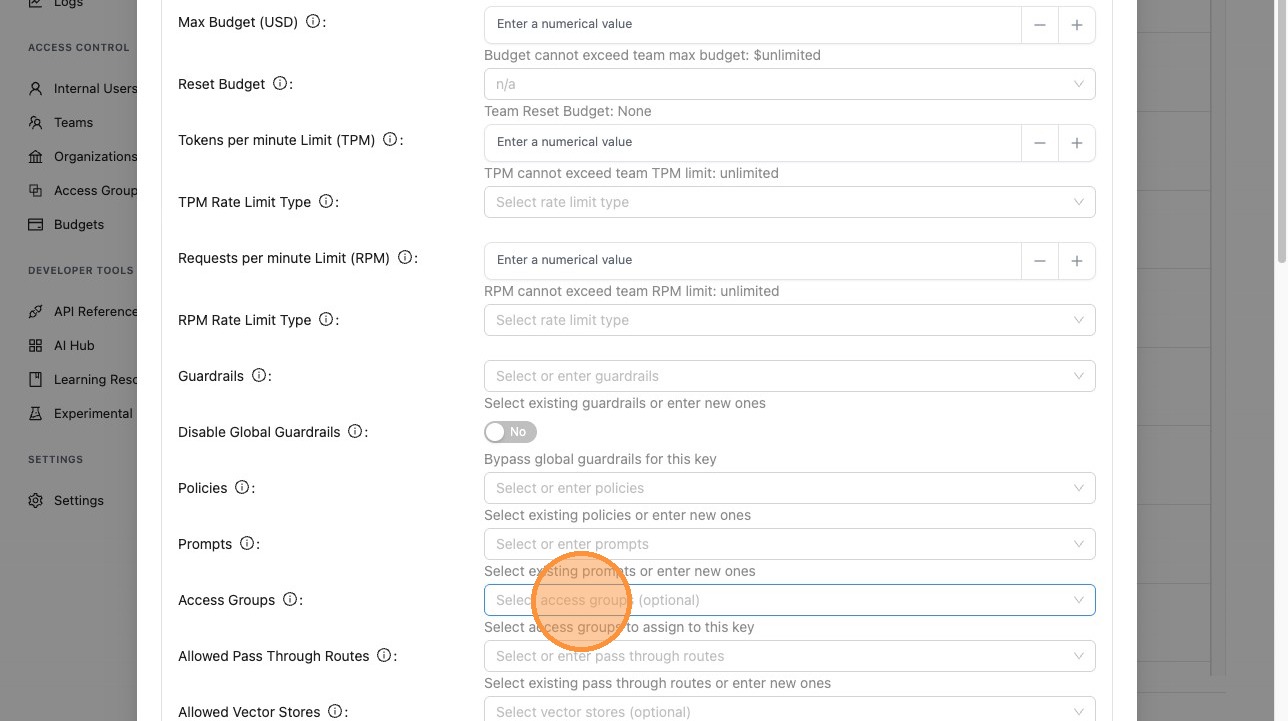Focus the Max Budget numerical input field
This screenshot has width=1288, height=721.
coord(752,24)
